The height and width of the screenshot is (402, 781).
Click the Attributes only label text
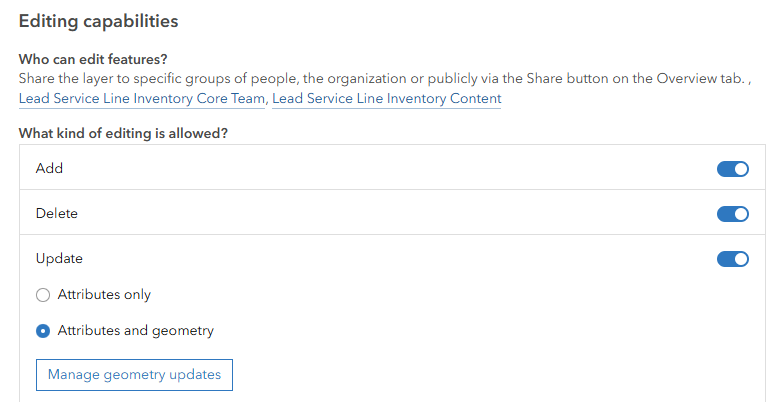[104, 295]
